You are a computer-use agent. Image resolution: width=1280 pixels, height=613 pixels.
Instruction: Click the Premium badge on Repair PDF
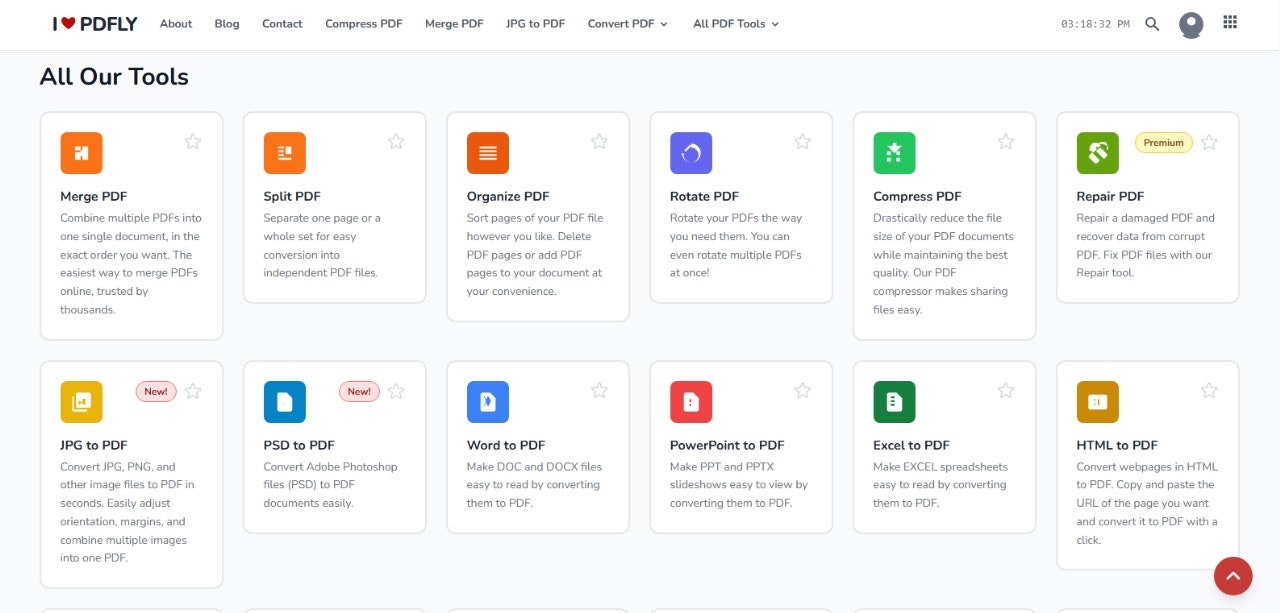tap(1164, 143)
